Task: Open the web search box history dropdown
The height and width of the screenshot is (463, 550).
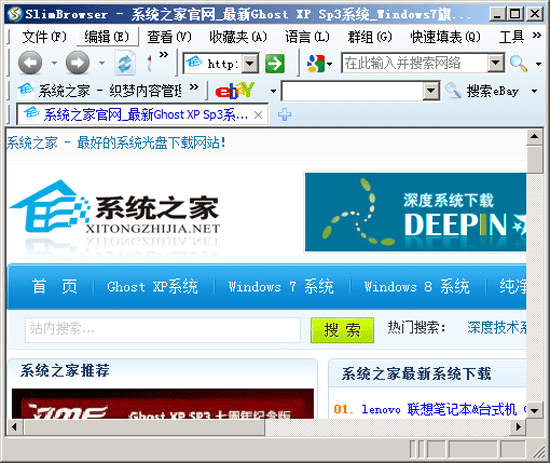Action: [496, 63]
